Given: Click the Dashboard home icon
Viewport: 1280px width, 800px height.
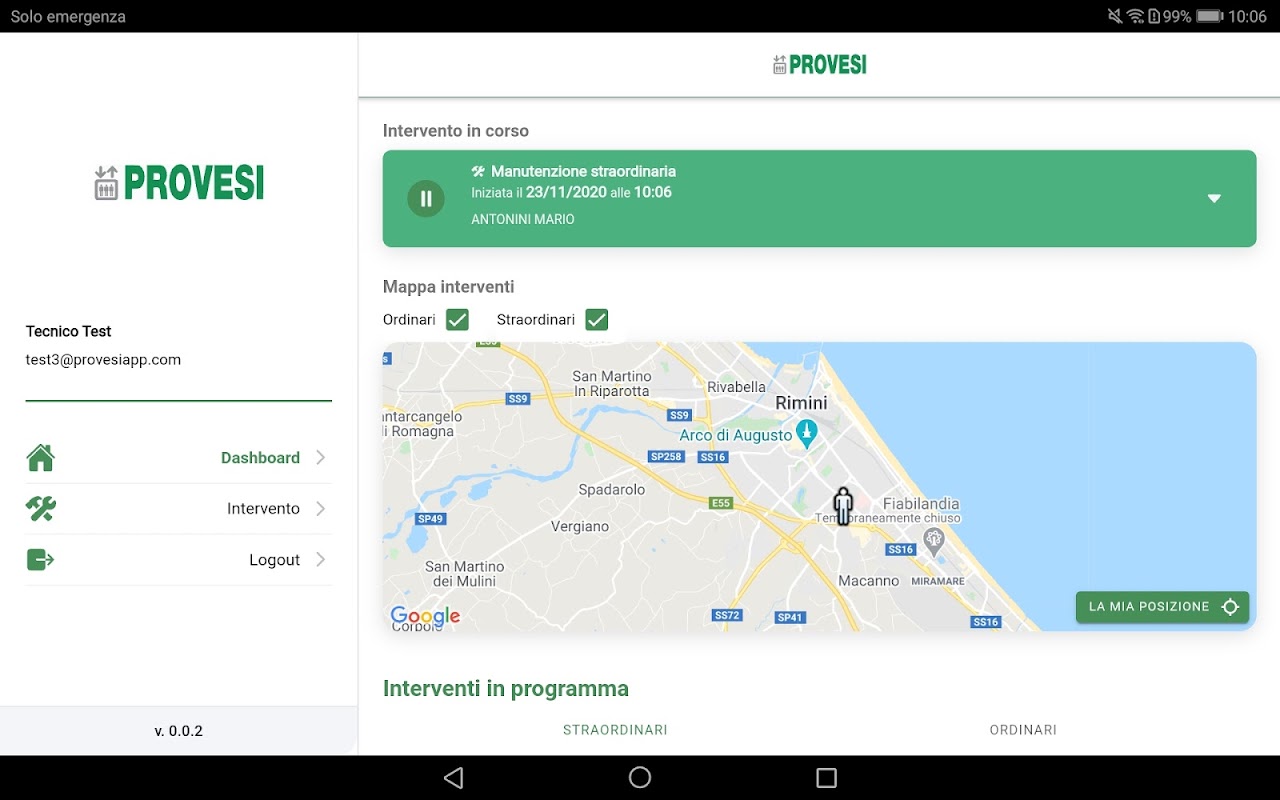Looking at the screenshot, I should point(41,458).
